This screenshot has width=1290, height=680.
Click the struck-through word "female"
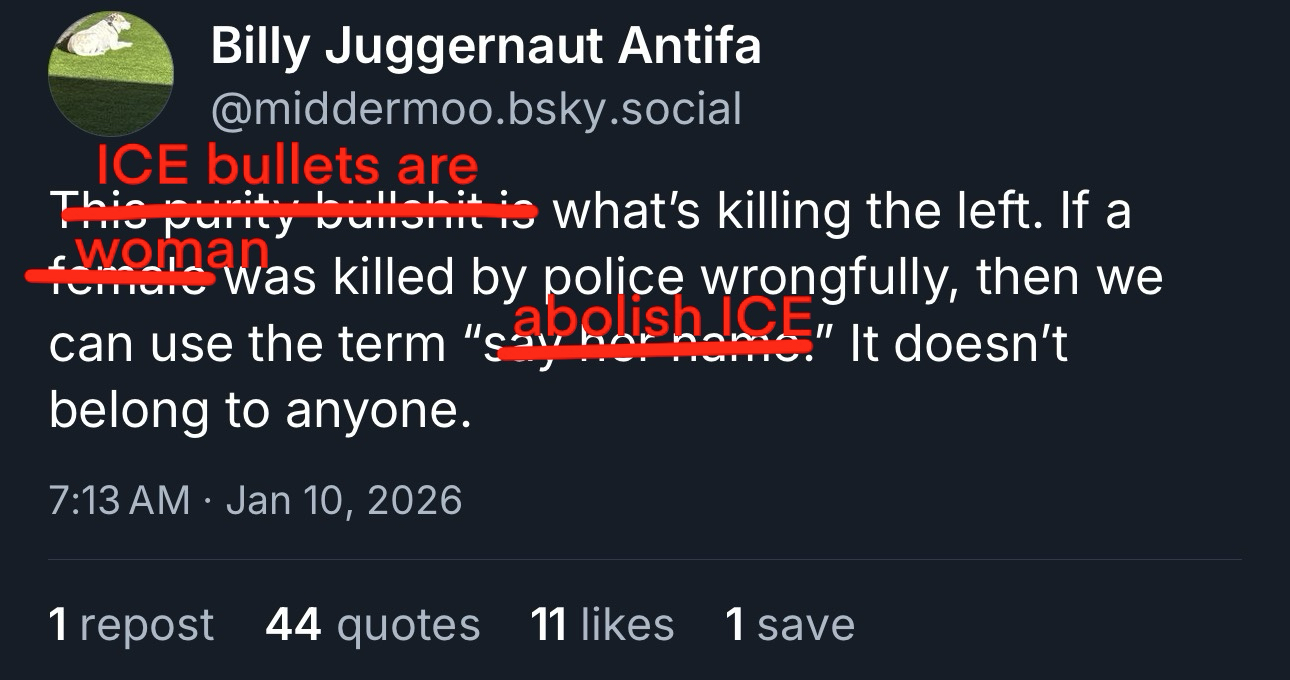pos(130,278)
